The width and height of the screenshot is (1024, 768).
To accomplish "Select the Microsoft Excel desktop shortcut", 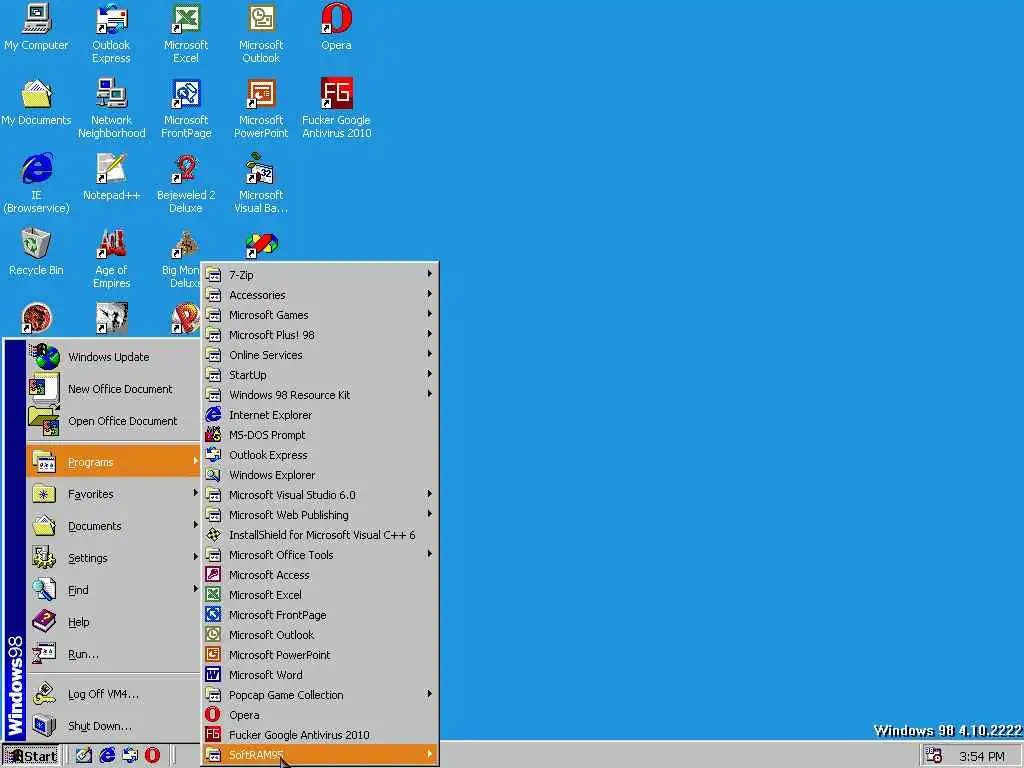I will coord(186,34).
